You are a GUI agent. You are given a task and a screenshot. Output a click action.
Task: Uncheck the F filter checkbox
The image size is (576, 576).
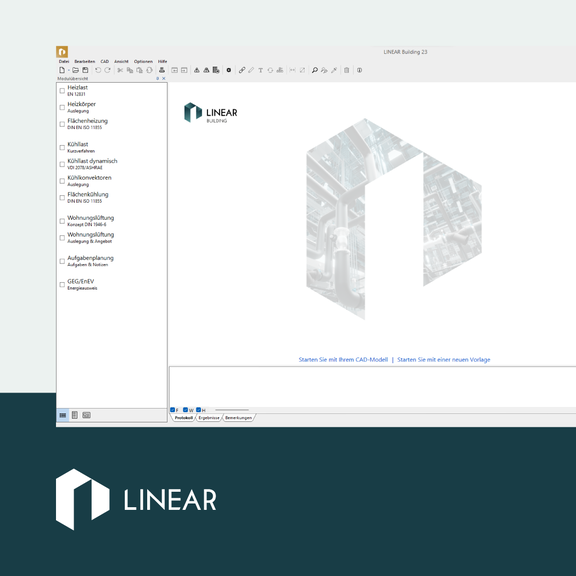(172, 410)
